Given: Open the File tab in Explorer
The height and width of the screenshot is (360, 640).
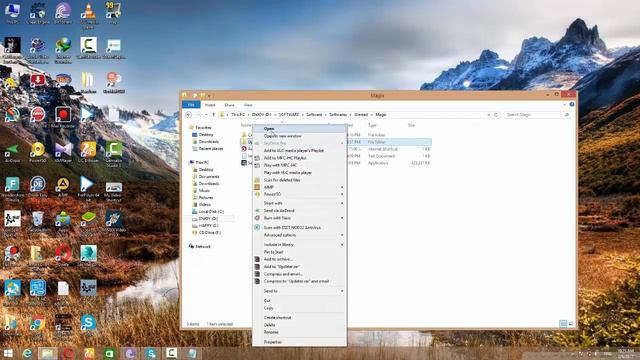Looking at the screenshot, I should click(191, 105).
